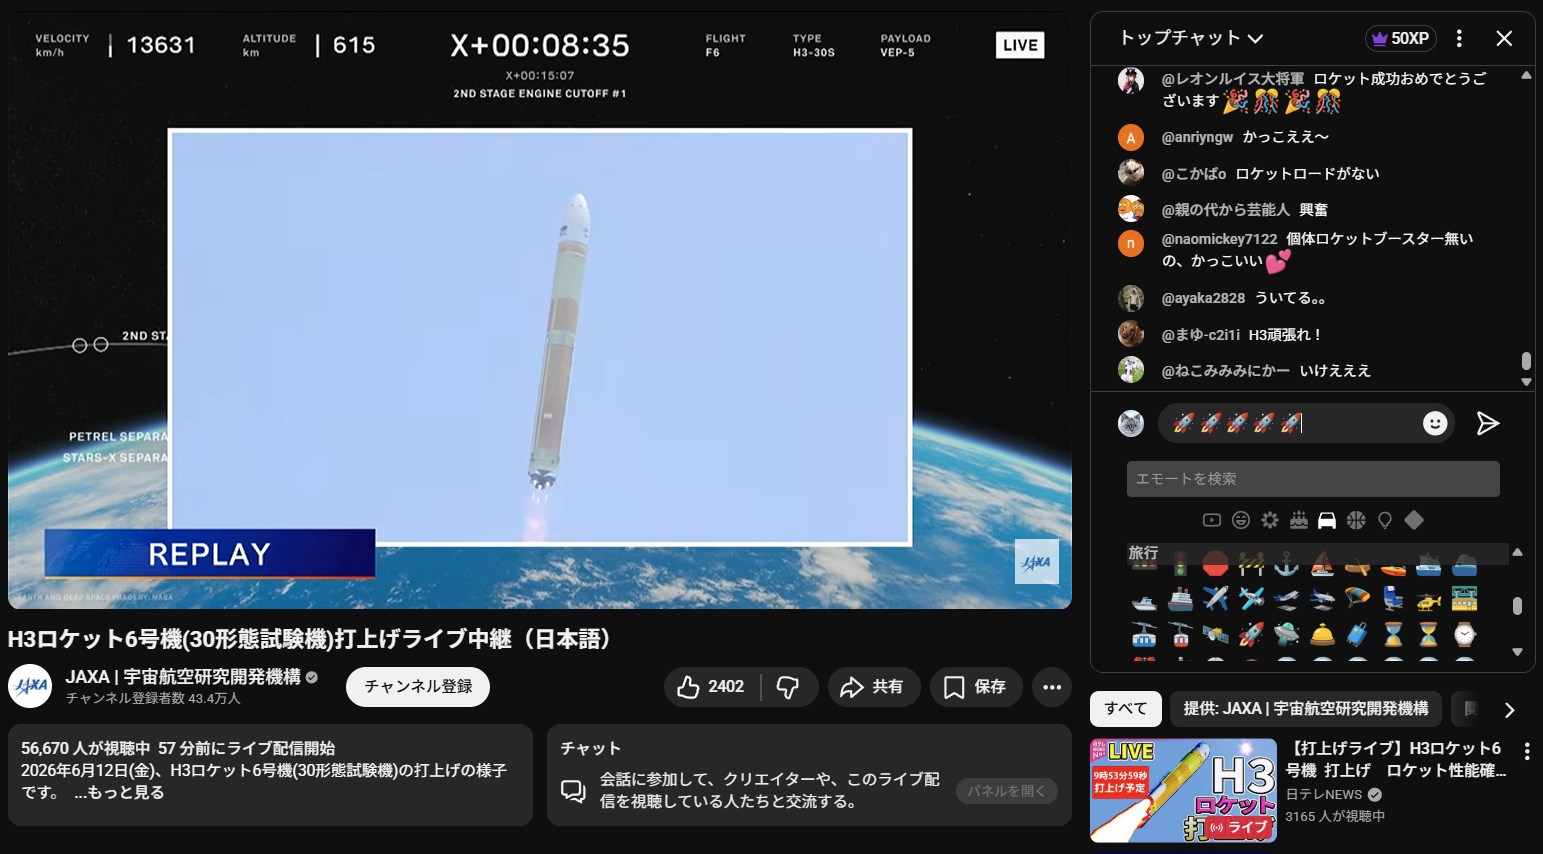Open chat options three-dot menu
The image size is (1543, 854).
coord(1459,38)
